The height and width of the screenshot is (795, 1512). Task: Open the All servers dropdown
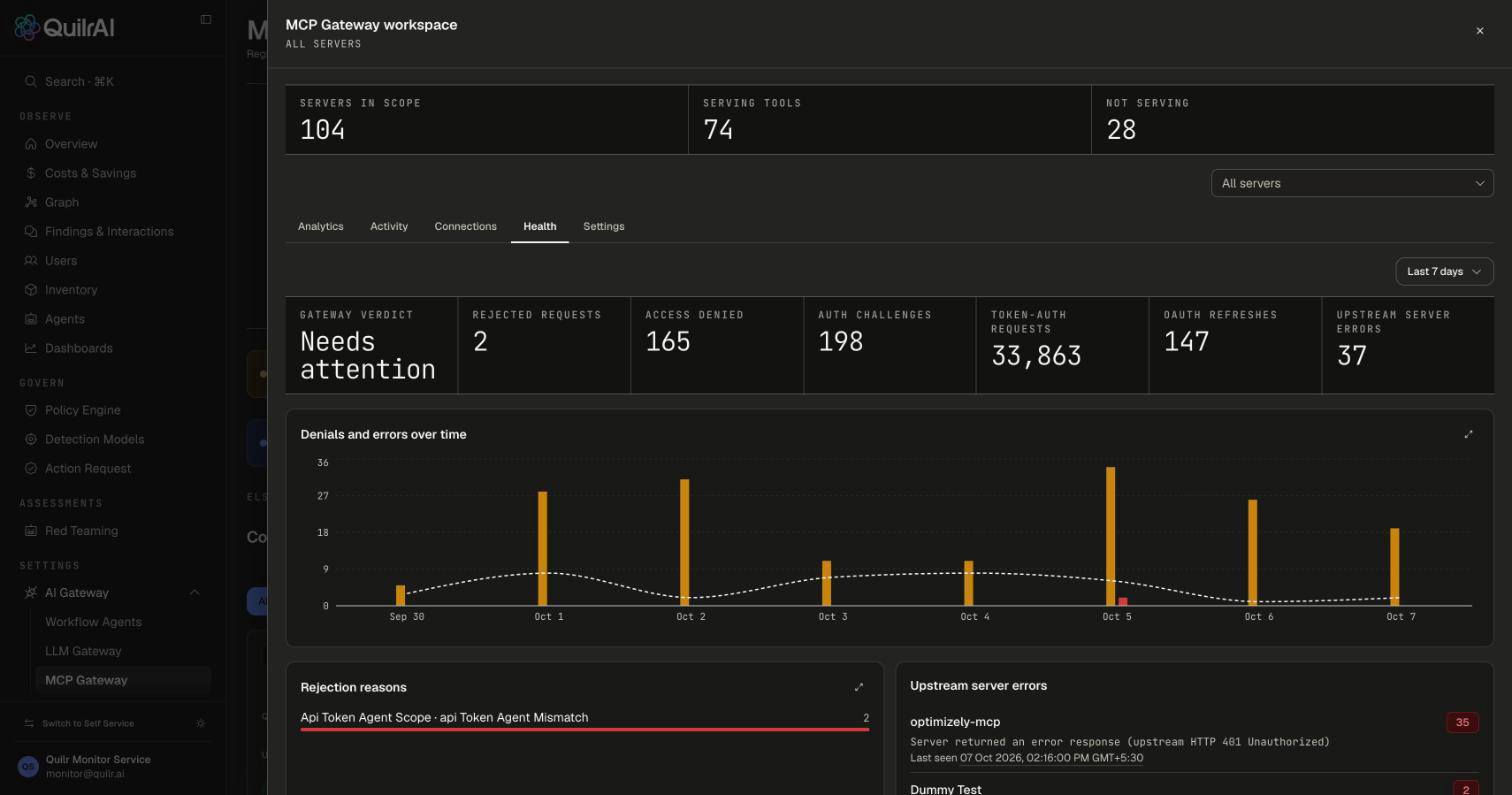tap(1352, 183)
